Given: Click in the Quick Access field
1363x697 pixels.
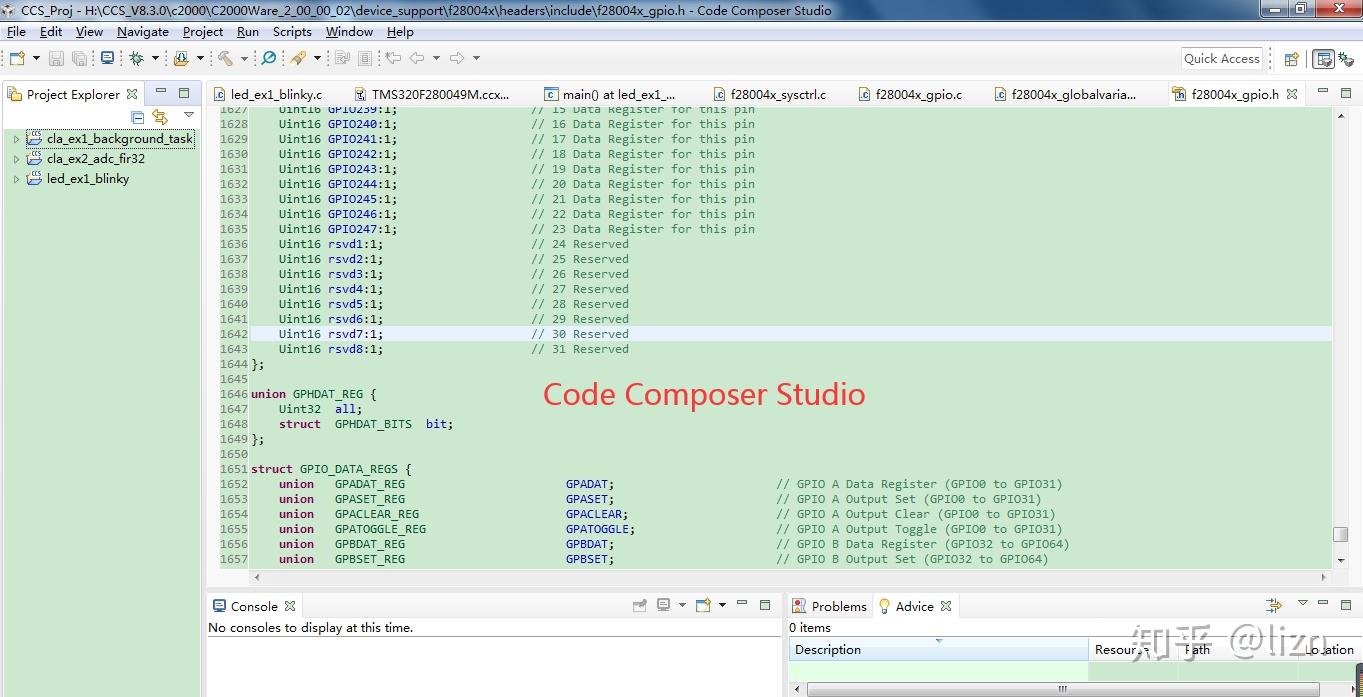Looking at the screenshot, I should (x=1221, y=59).
